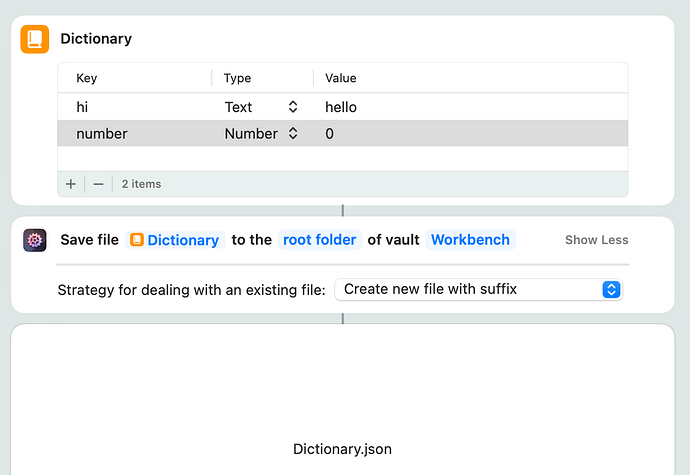Click the Key column header
The width and height of the screenshot is (690, 475).
[x=87, y=78]
